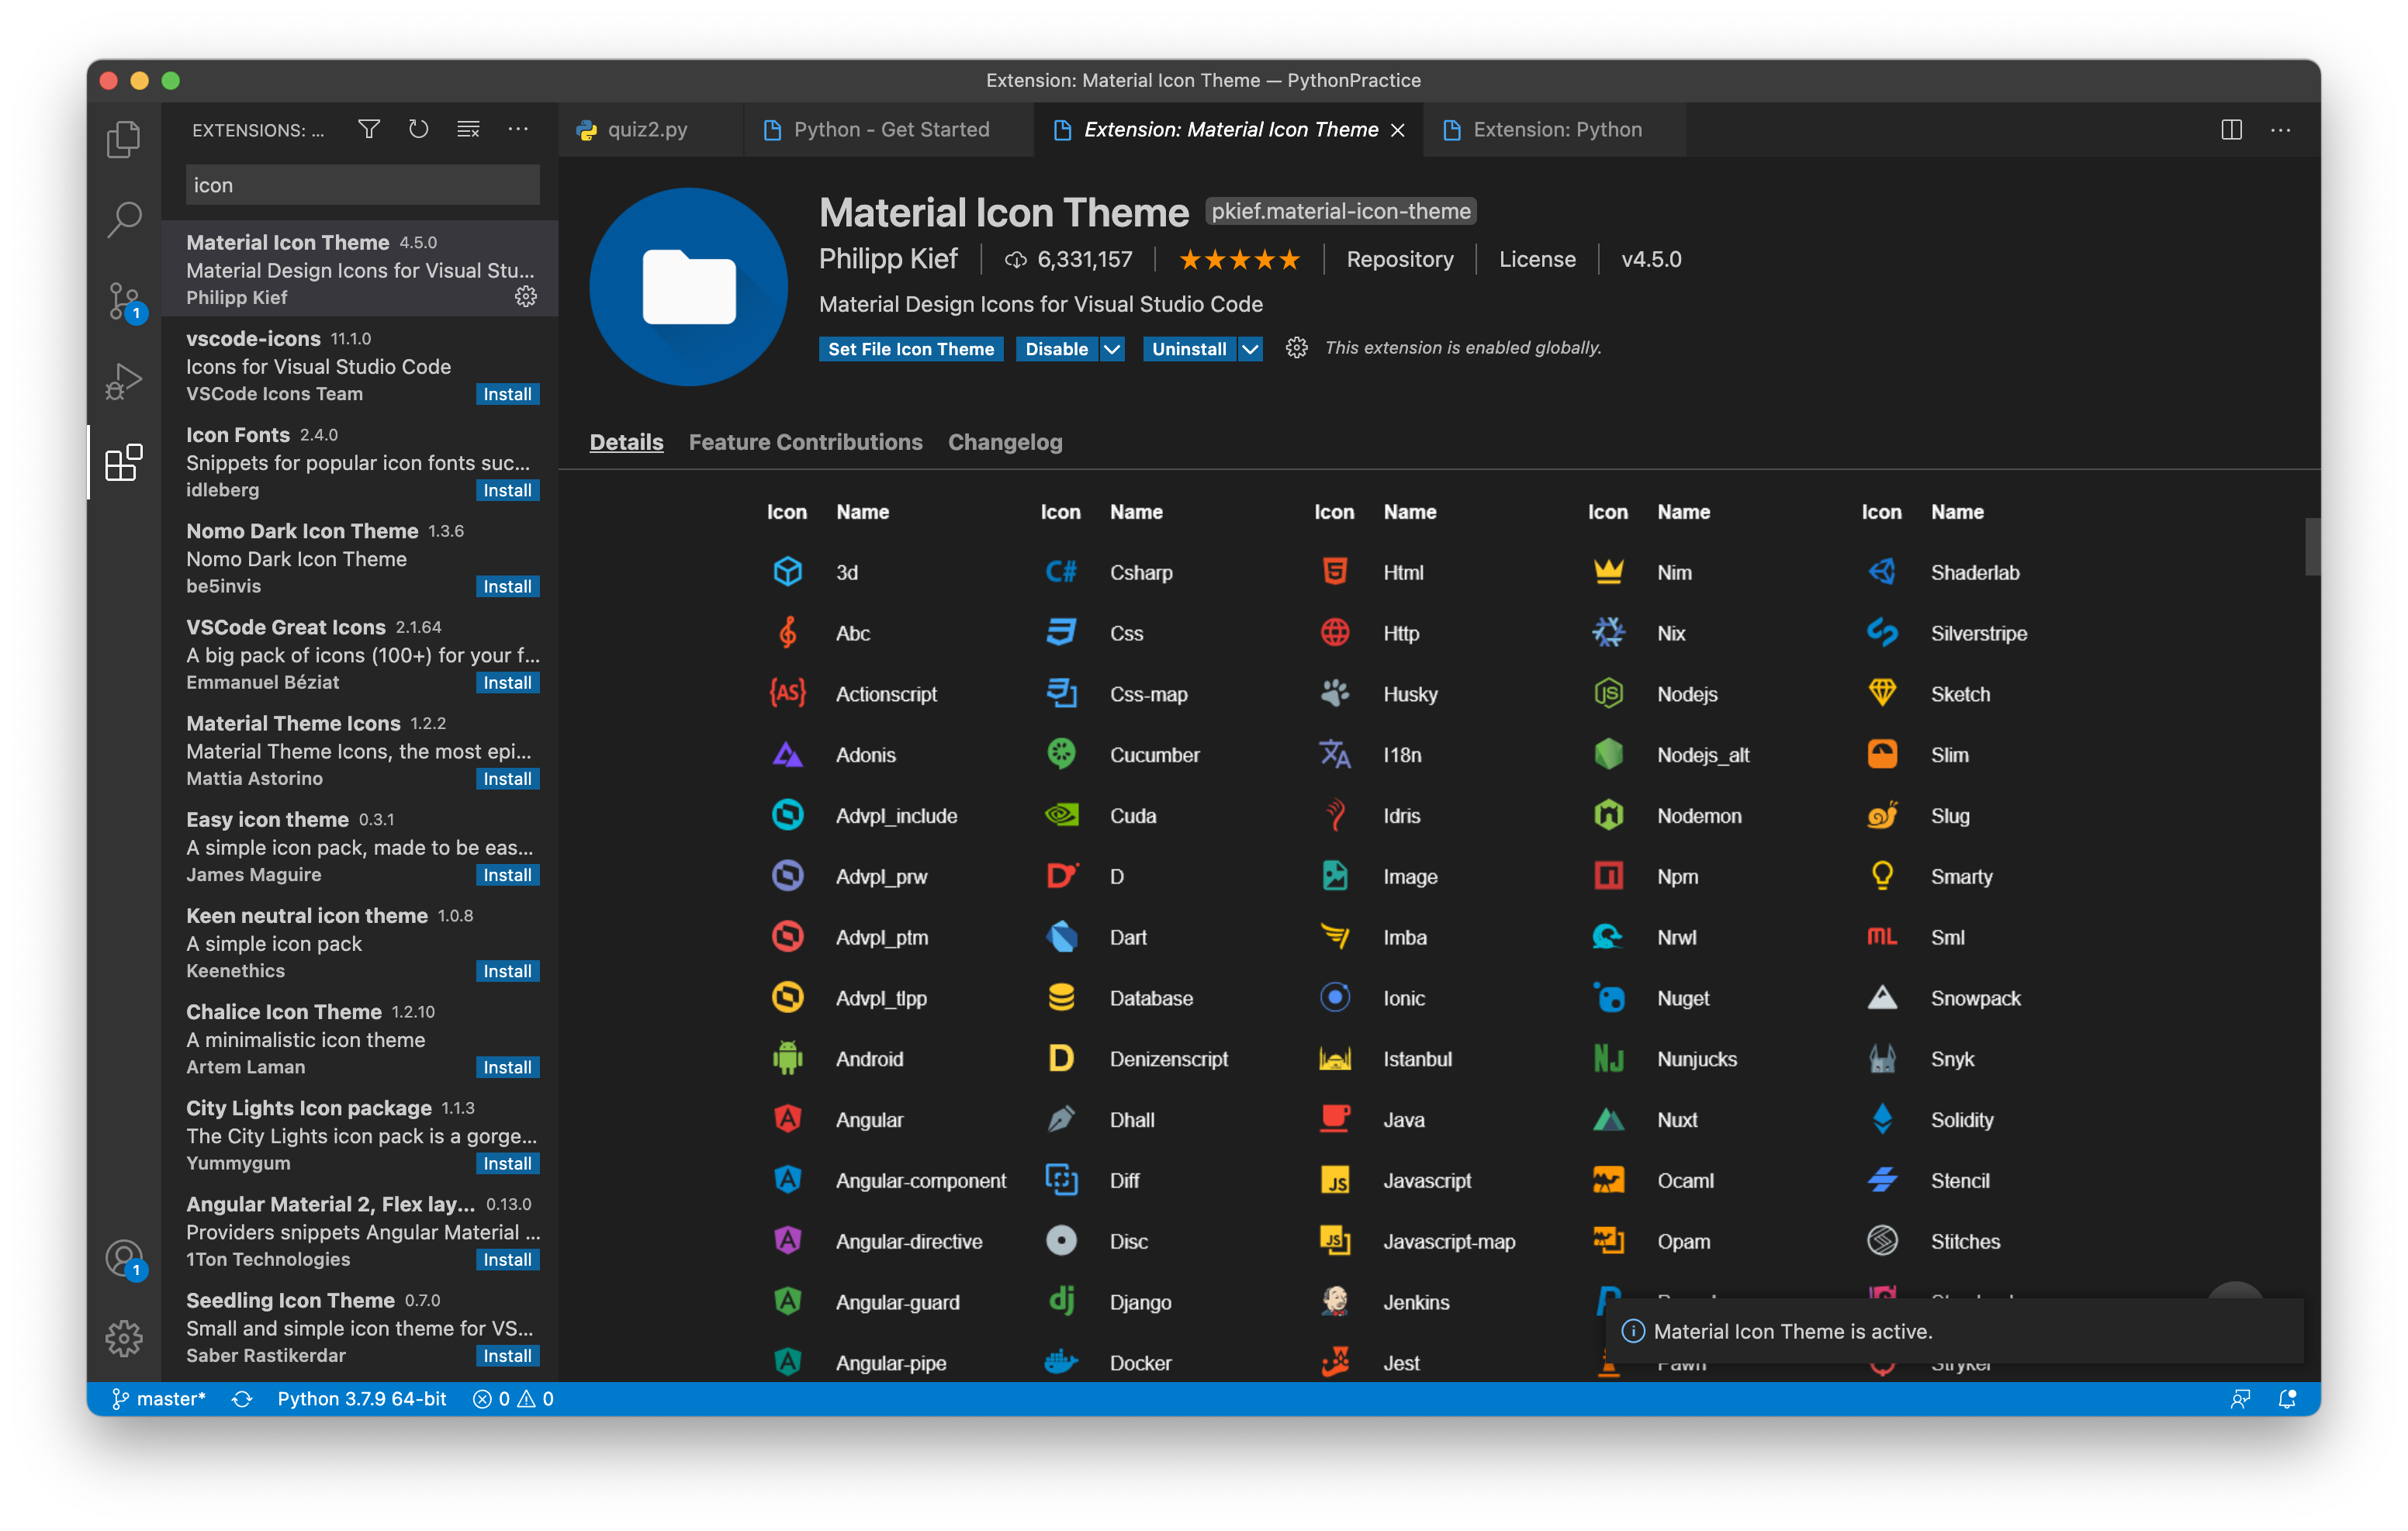Open the Manage gear in activity bar
Image resolution: width=2408 pixels, height=1531 pixels.
pos(124,1337)
